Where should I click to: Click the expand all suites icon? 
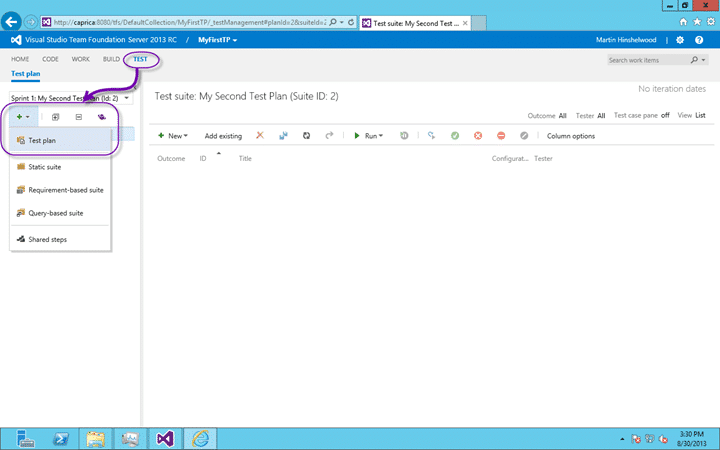(x=56, y=117)
